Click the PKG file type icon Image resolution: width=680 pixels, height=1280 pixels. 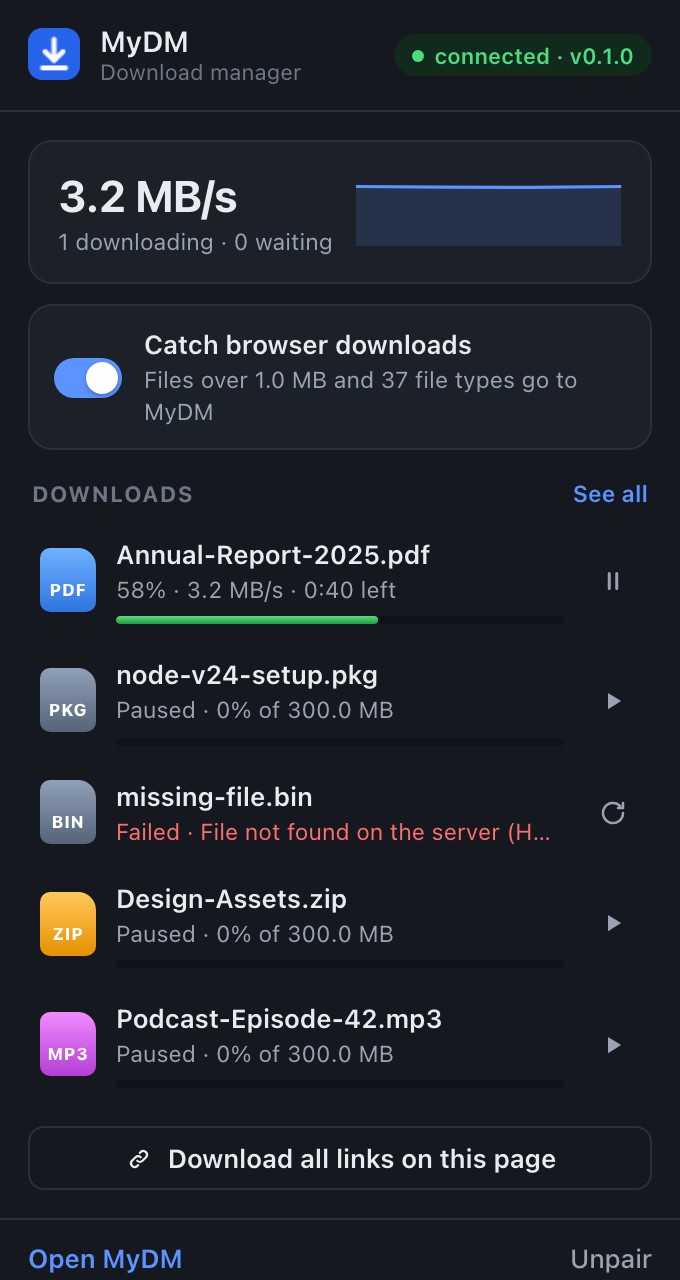[x=68, y=700]
